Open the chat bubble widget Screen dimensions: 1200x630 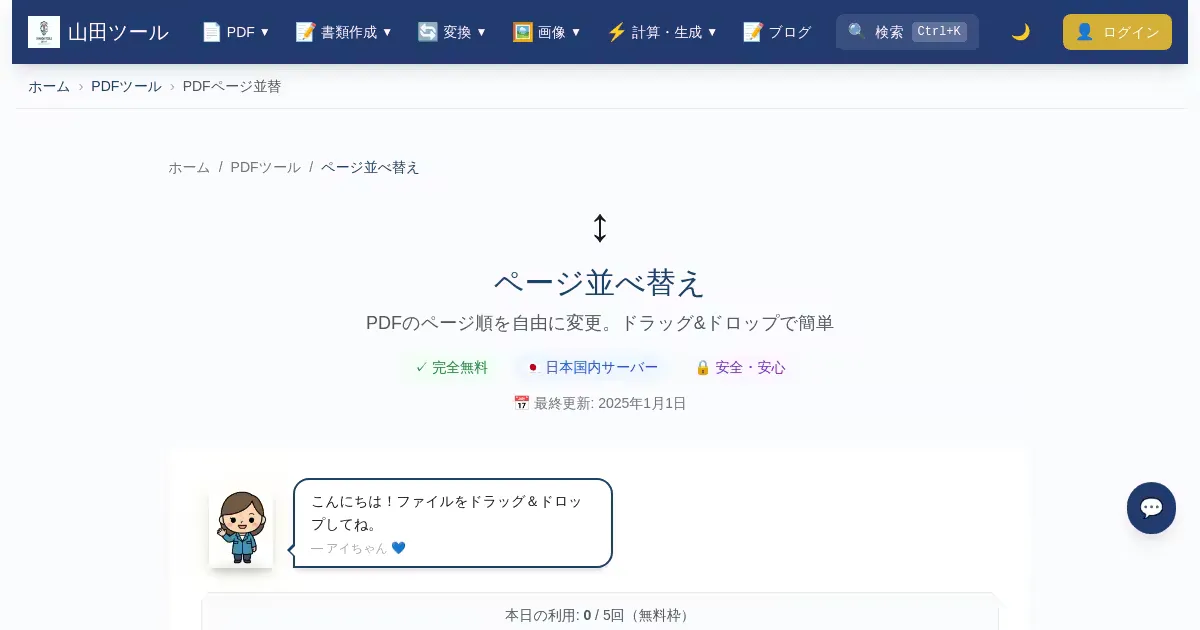pyautogui.click(x=1151, y=508)
